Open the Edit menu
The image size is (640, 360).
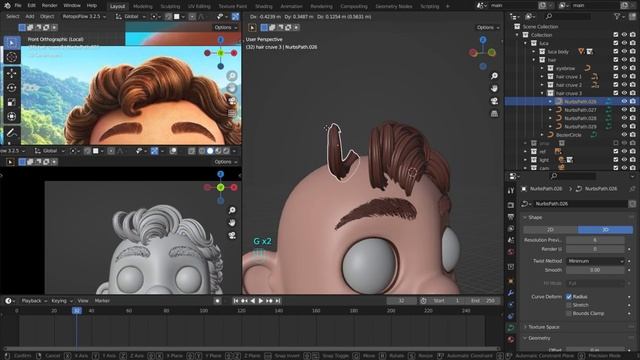point(31,6)
